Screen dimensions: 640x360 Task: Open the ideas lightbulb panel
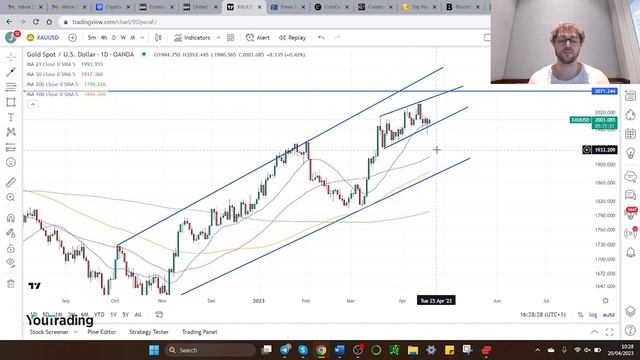[631, 153]
